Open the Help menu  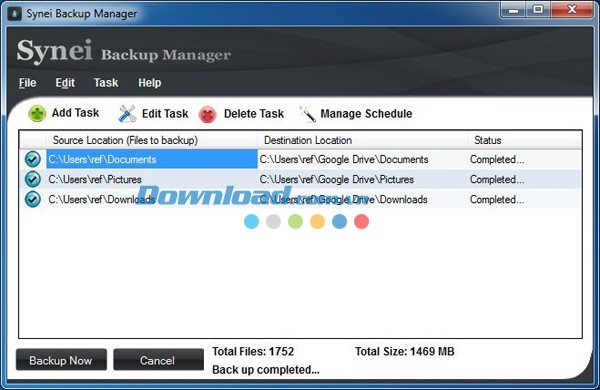(x=150, y=83)
